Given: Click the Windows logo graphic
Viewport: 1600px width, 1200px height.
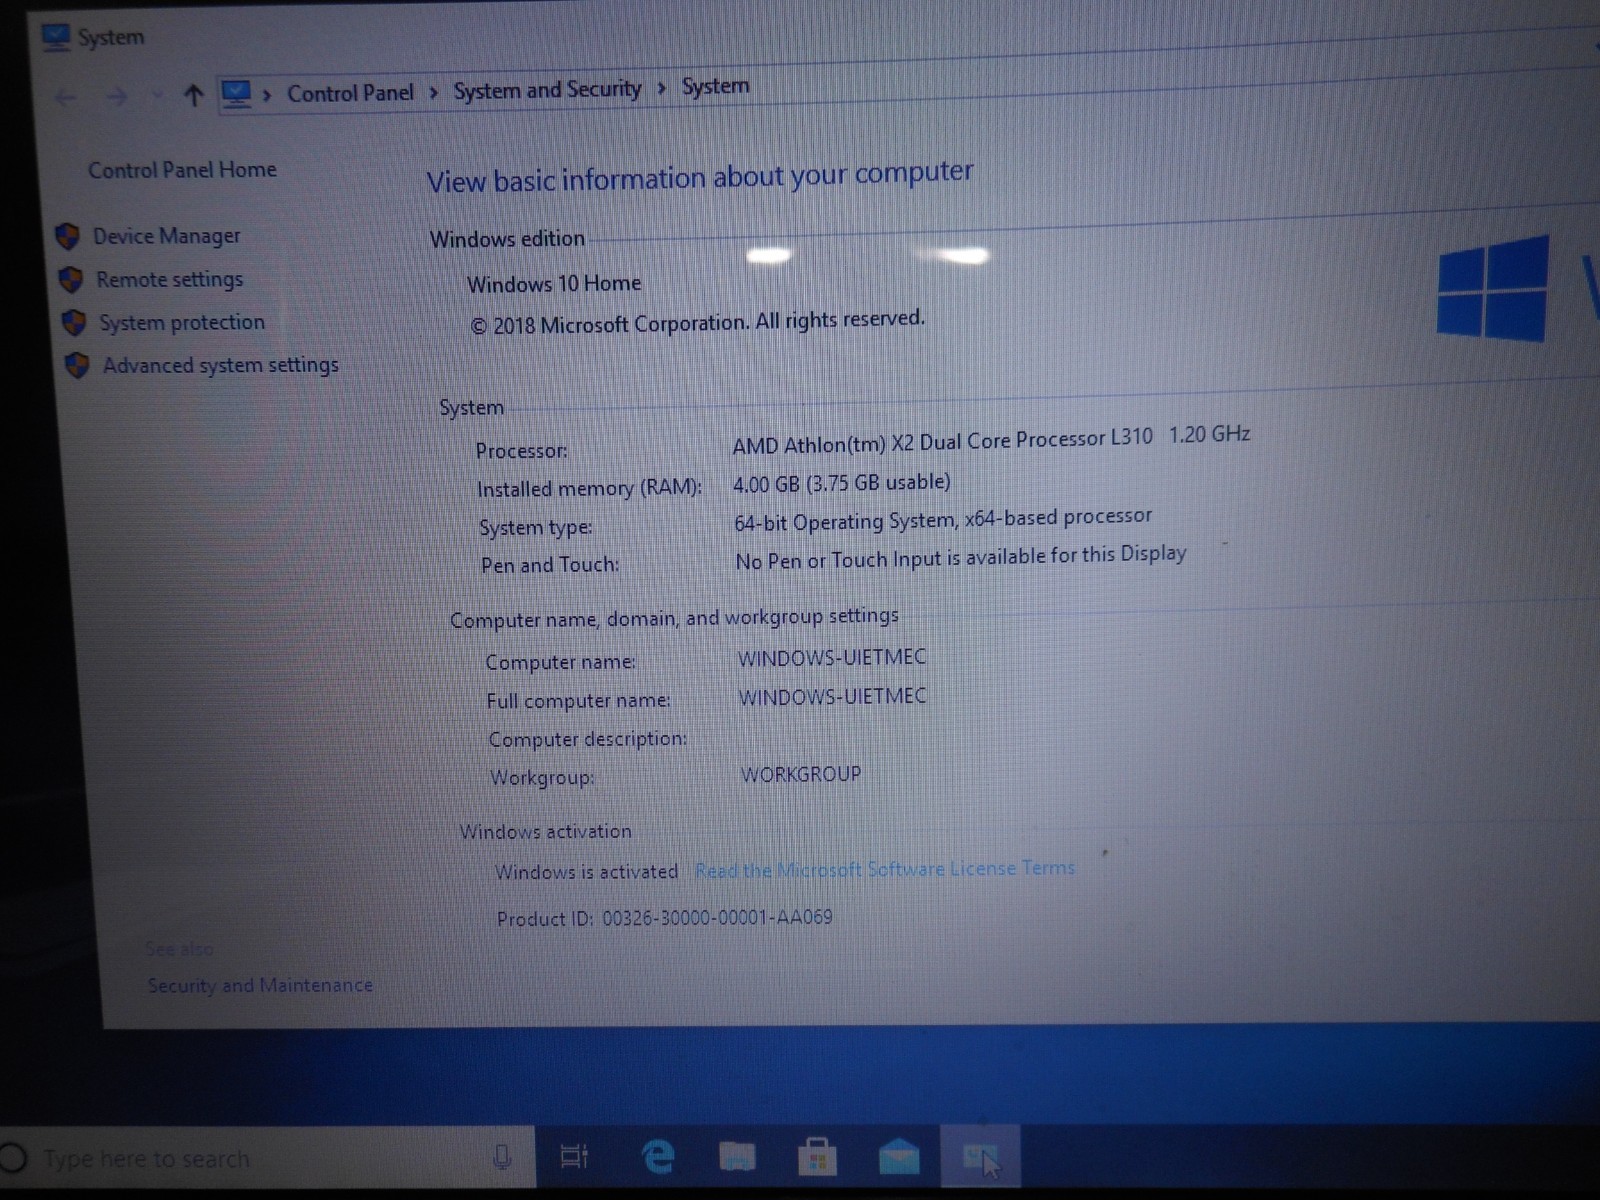Looking at the screenshot, I should pyautogui.click(x=1492, y=289).
